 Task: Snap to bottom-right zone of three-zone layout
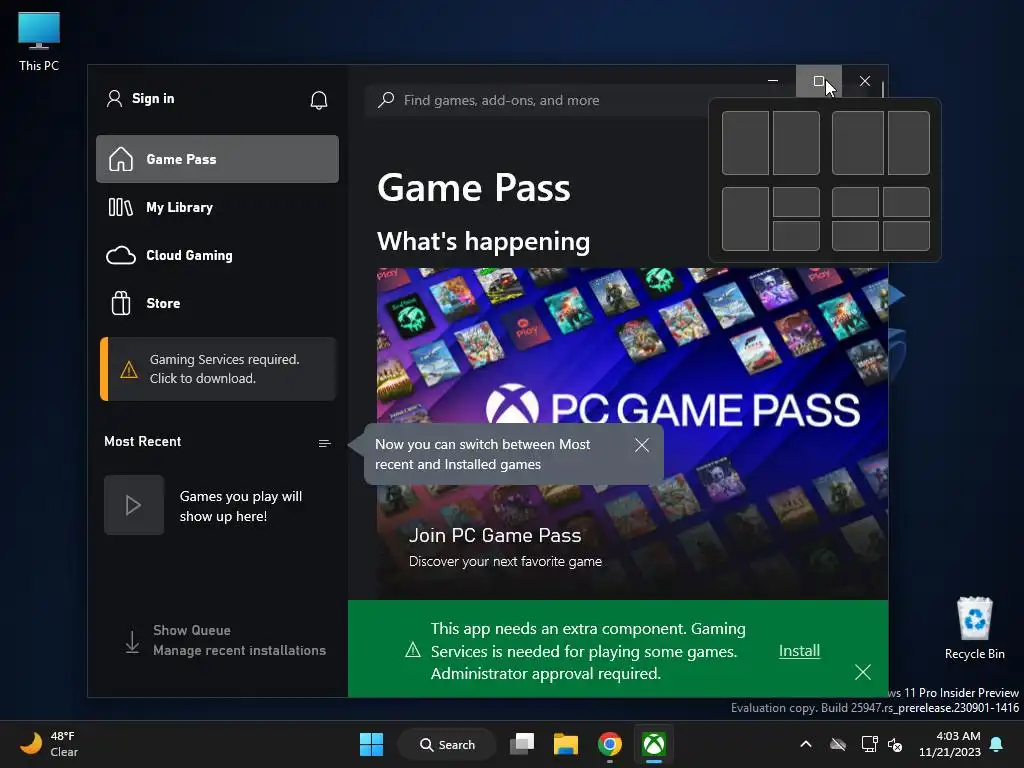(x=796, y=236)
